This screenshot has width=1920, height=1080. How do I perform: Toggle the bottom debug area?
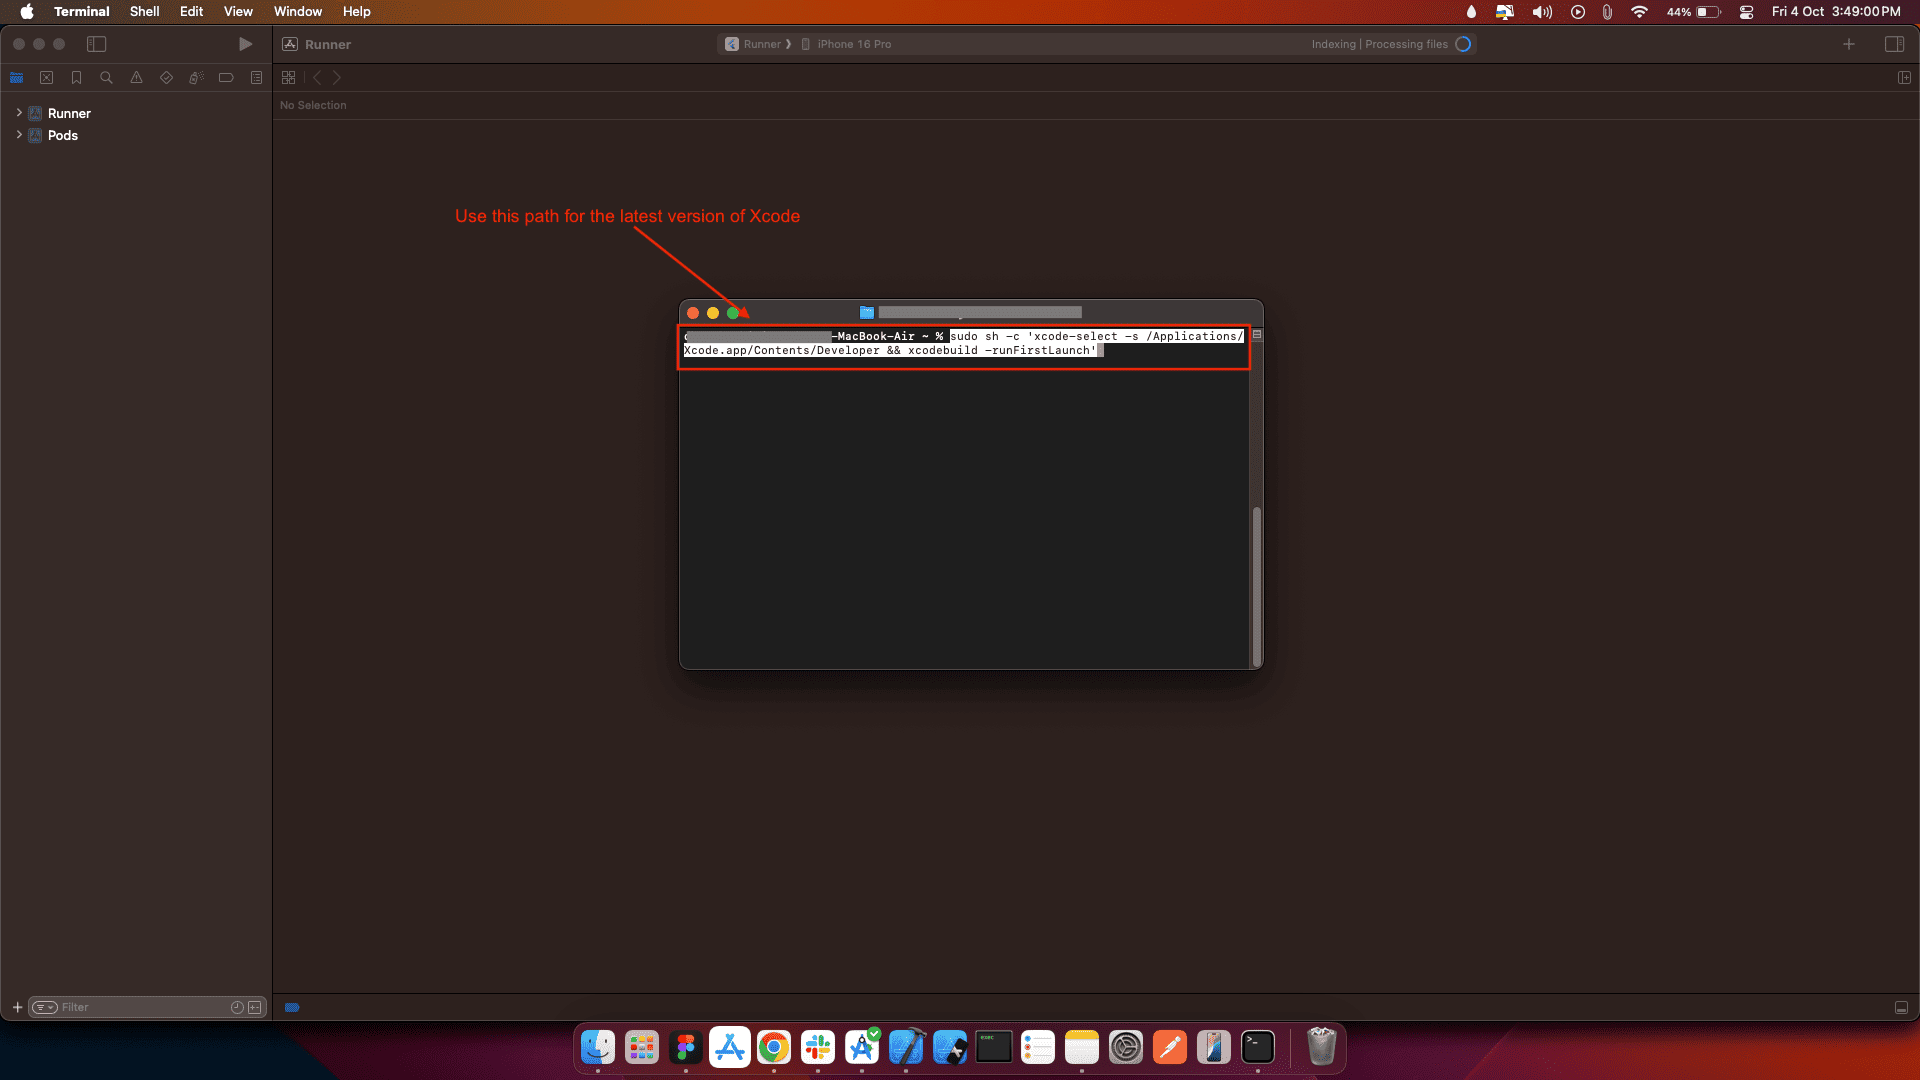pyautogui.click(x=1901, y=1008)
